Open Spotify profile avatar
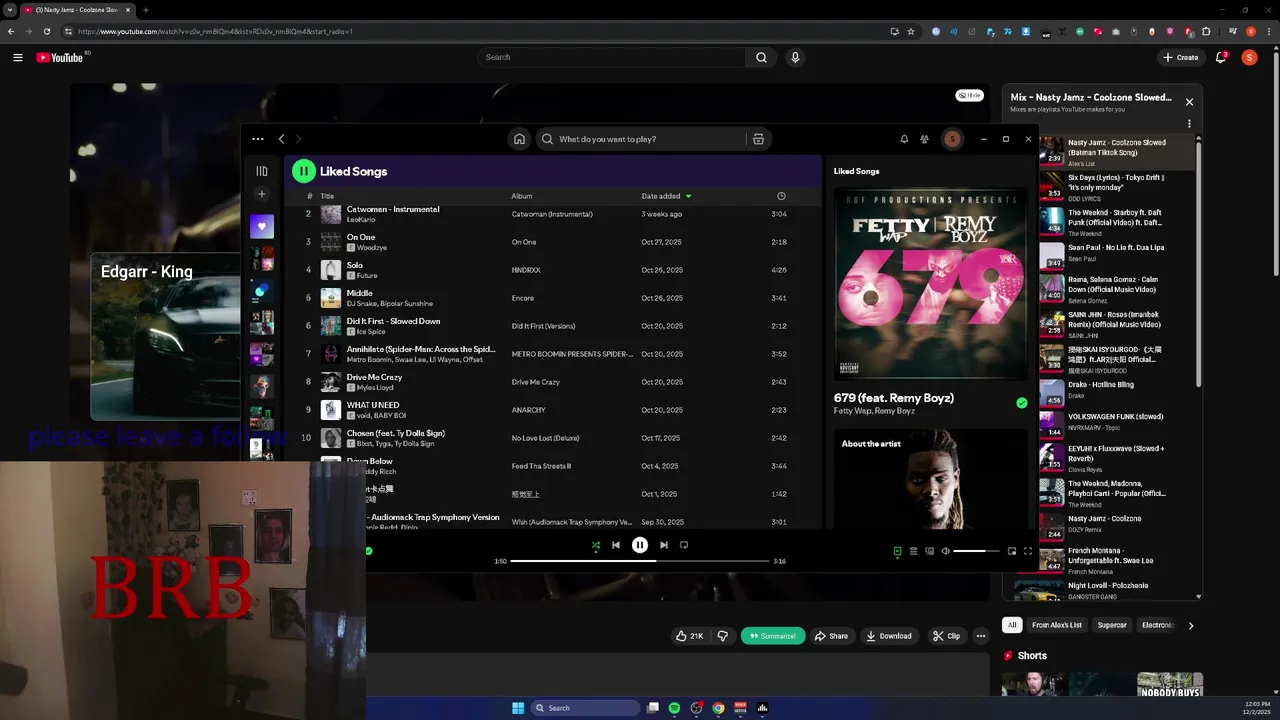Viewport: 1280px width, 720px height. 952,139
